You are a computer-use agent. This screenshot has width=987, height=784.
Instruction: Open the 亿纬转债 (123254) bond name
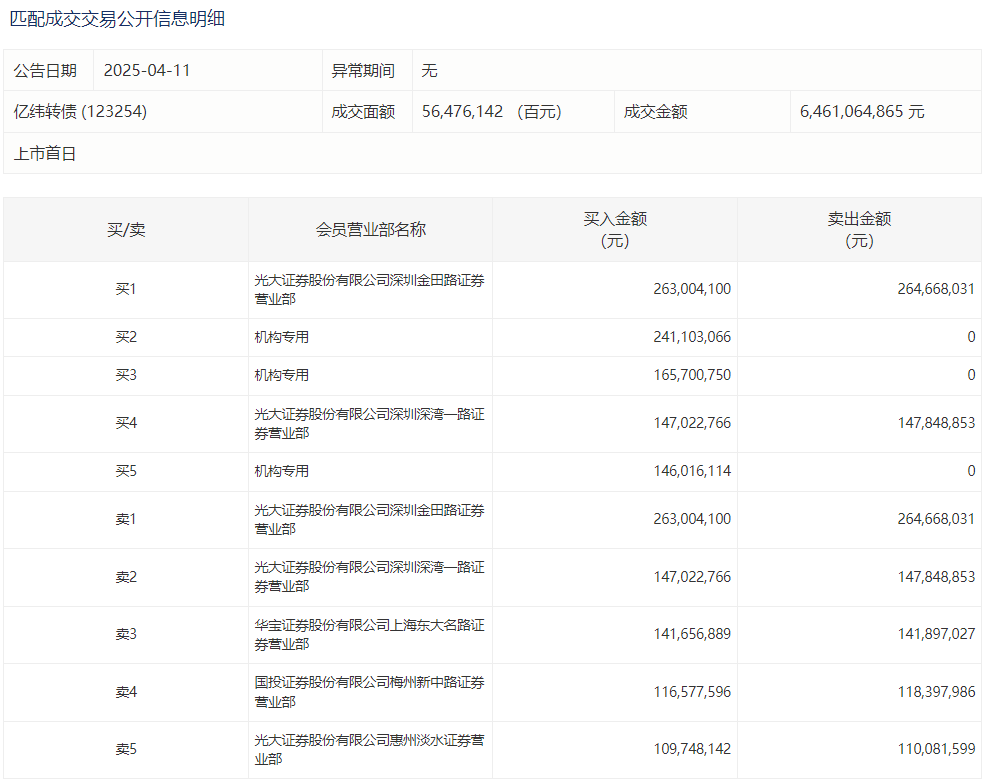click(x=80, y=112)
